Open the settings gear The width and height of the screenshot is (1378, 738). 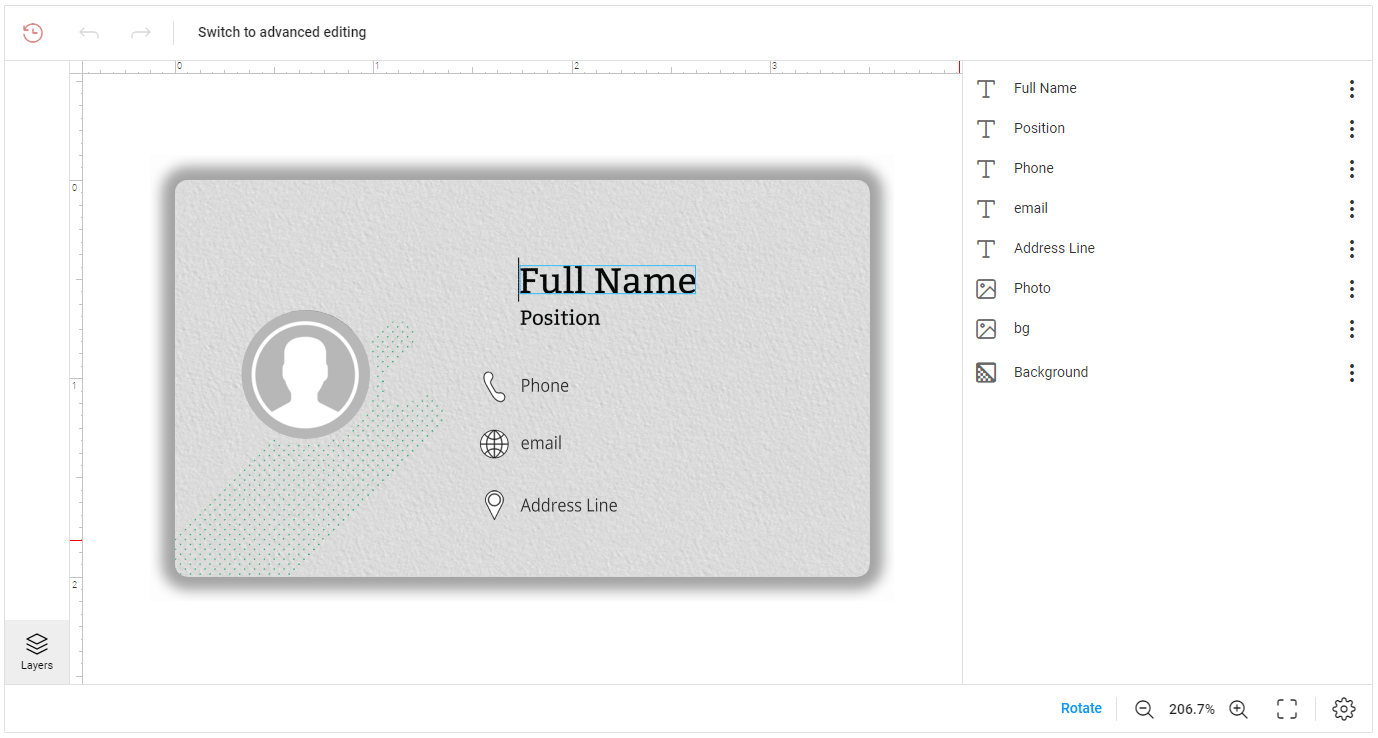(x=1343, y=709)
